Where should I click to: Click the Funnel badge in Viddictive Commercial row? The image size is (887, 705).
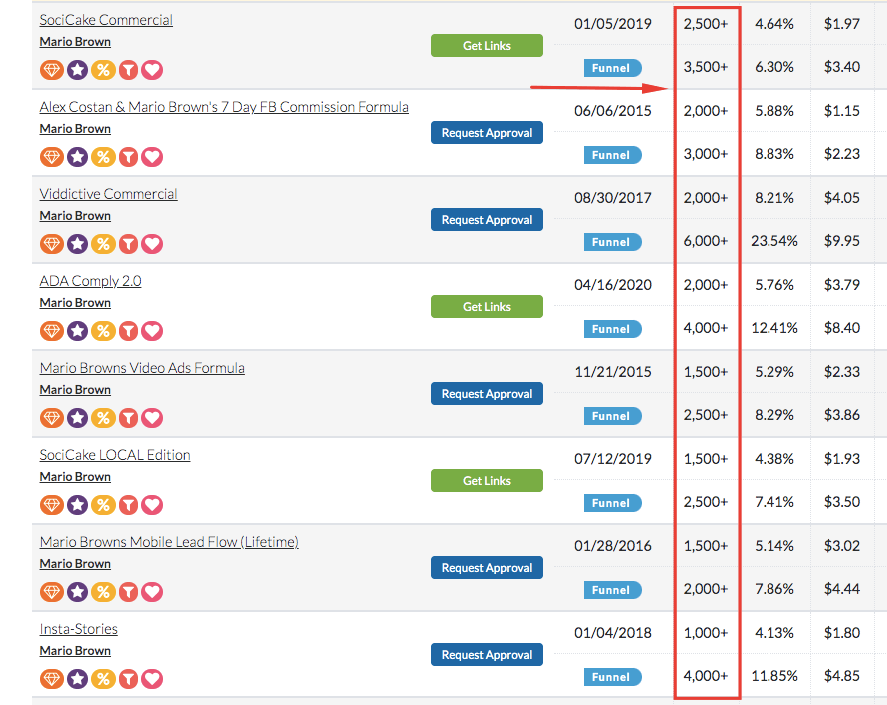[x=613, y=242]
